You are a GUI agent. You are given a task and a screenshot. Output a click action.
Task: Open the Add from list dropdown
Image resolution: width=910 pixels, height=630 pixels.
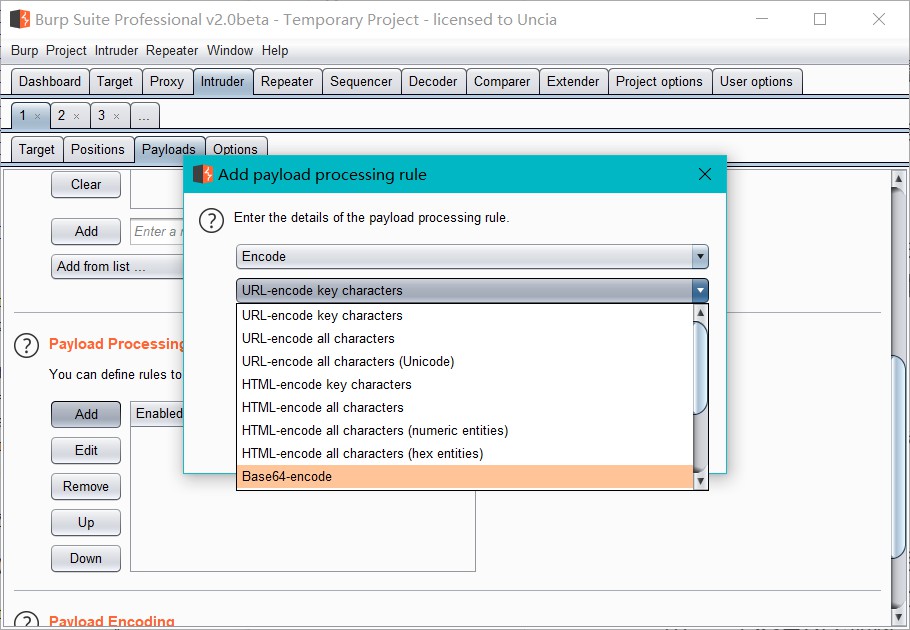[x=119, y=266]
